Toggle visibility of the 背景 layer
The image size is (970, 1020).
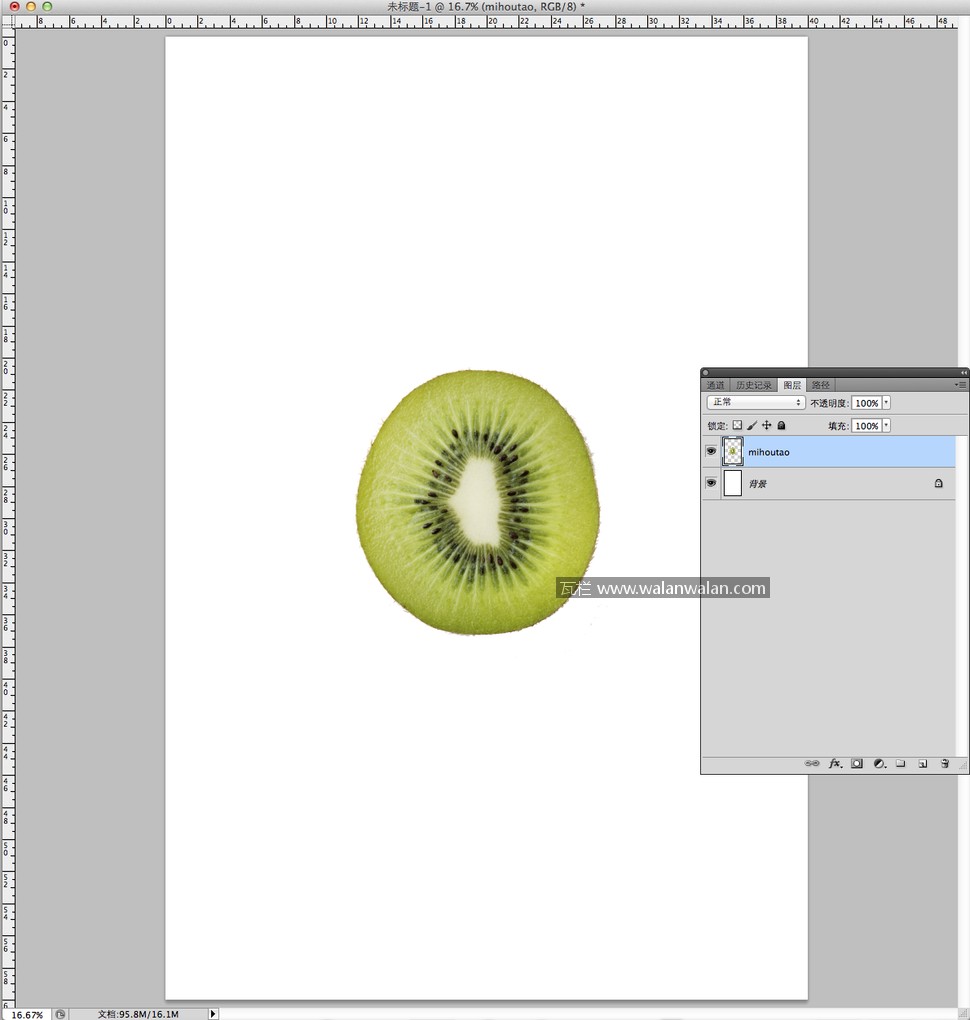click(711, 483)
